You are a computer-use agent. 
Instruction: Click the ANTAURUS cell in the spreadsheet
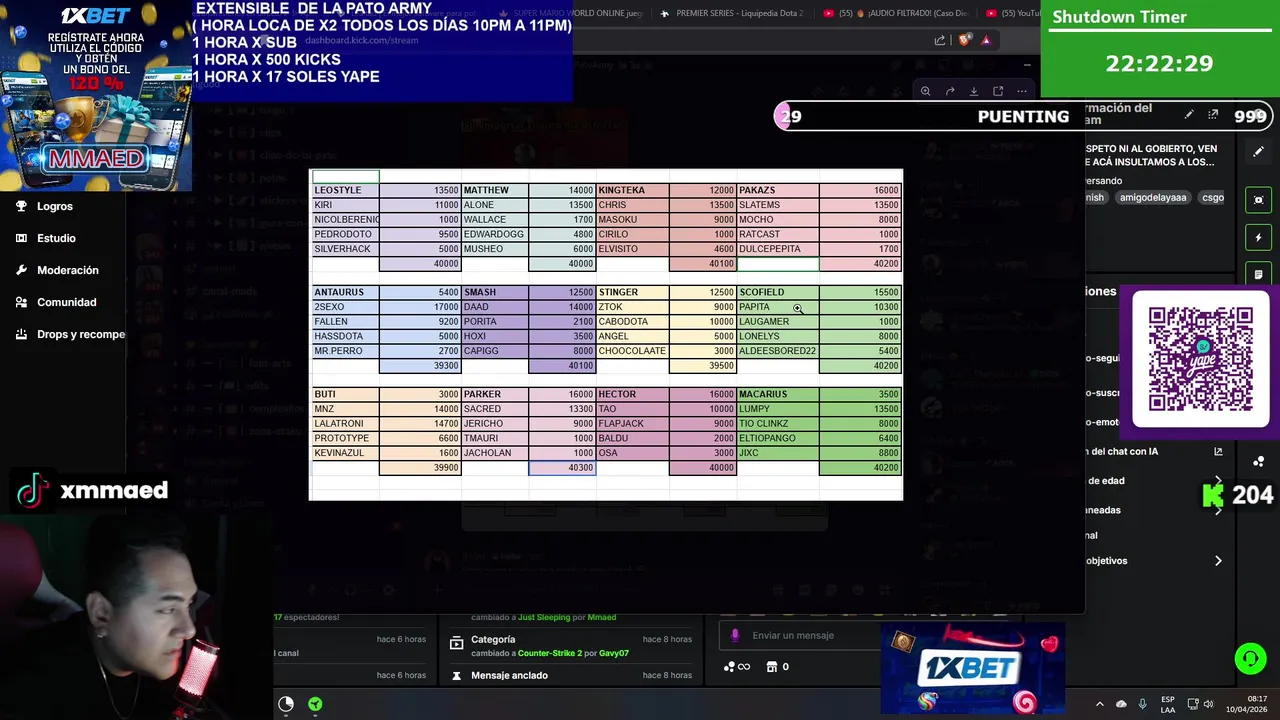[346, 292]
